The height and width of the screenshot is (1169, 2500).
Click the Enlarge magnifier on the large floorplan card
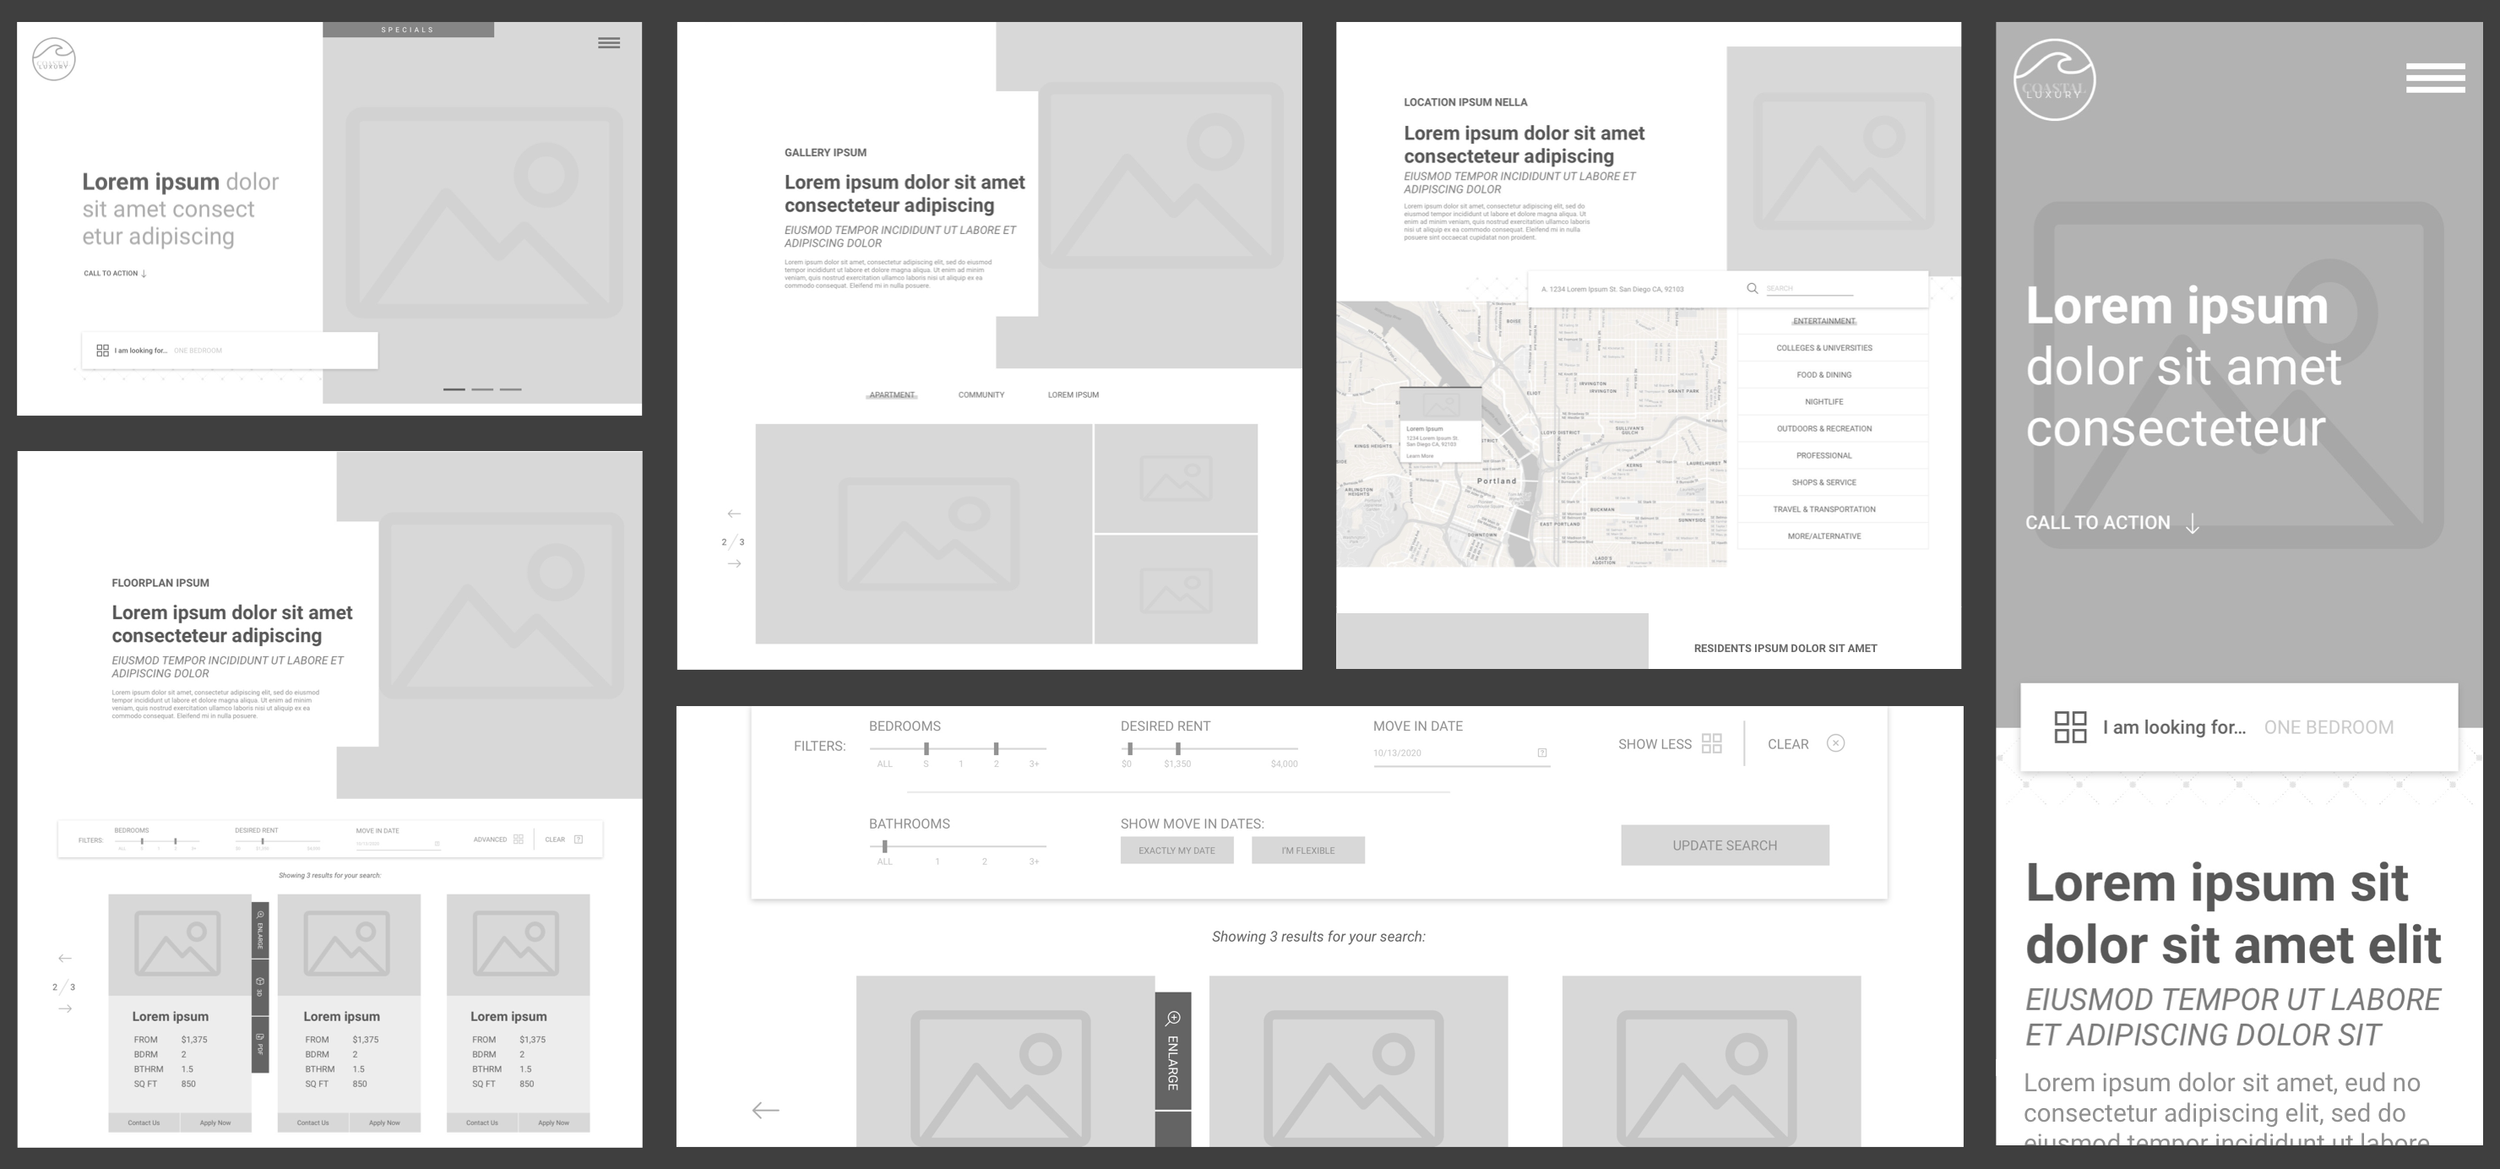coord(1173,1019)
